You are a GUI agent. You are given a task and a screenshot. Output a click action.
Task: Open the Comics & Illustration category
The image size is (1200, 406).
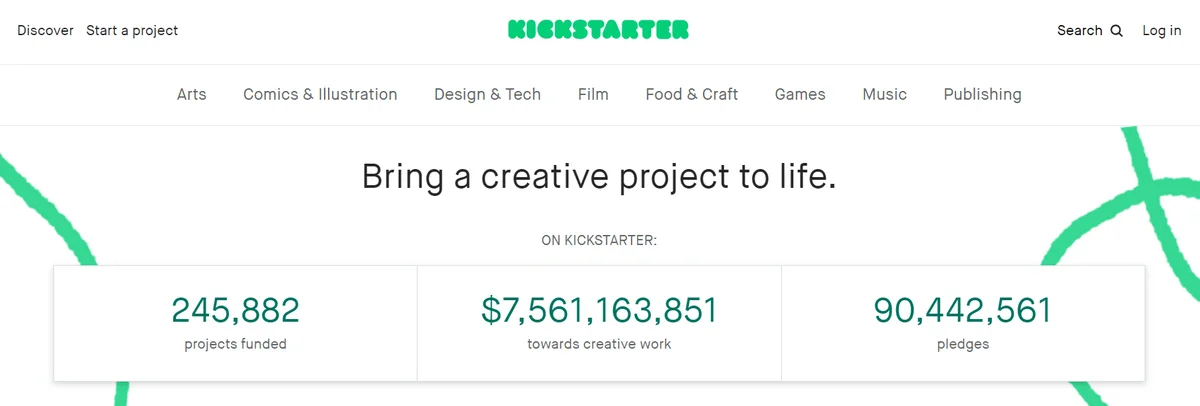pyautogui.click(x=320, y=94)
